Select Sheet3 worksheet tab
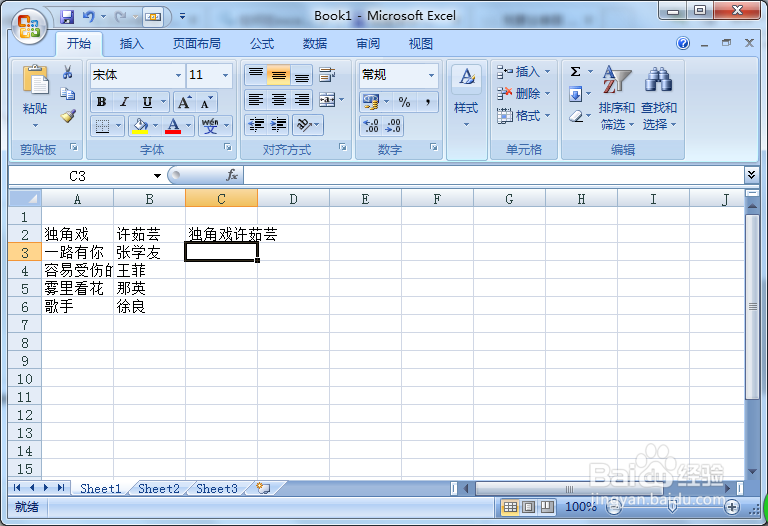The image size is (768, 526). coord(217,488)
